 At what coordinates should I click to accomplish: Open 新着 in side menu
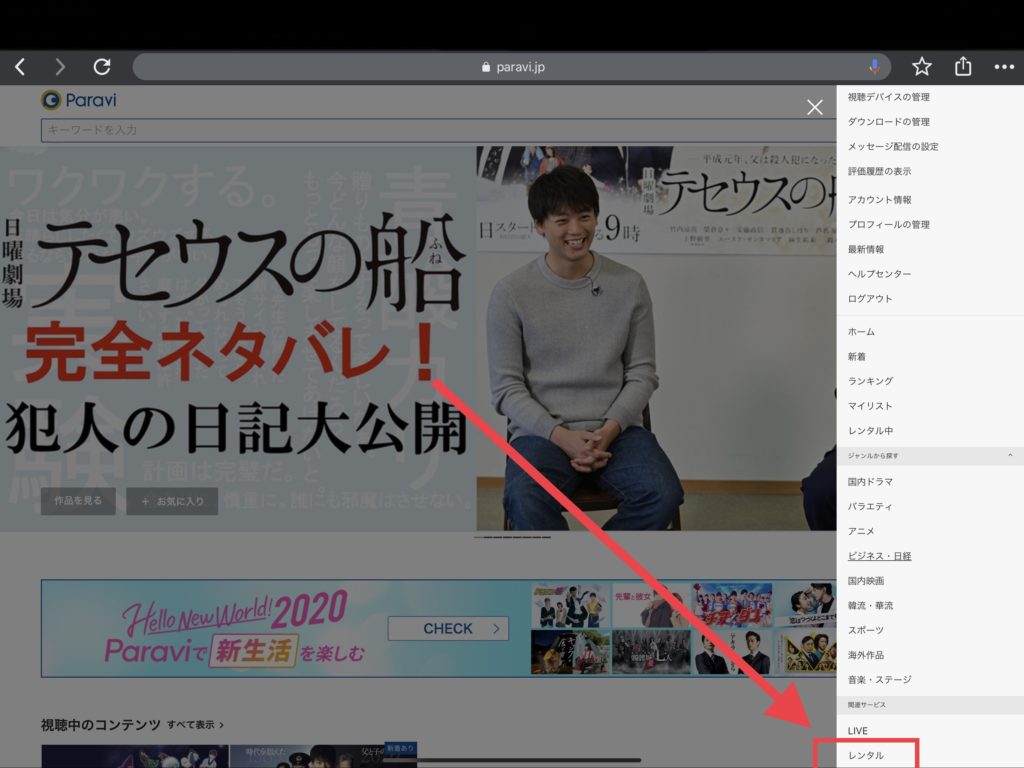[856, 357]
